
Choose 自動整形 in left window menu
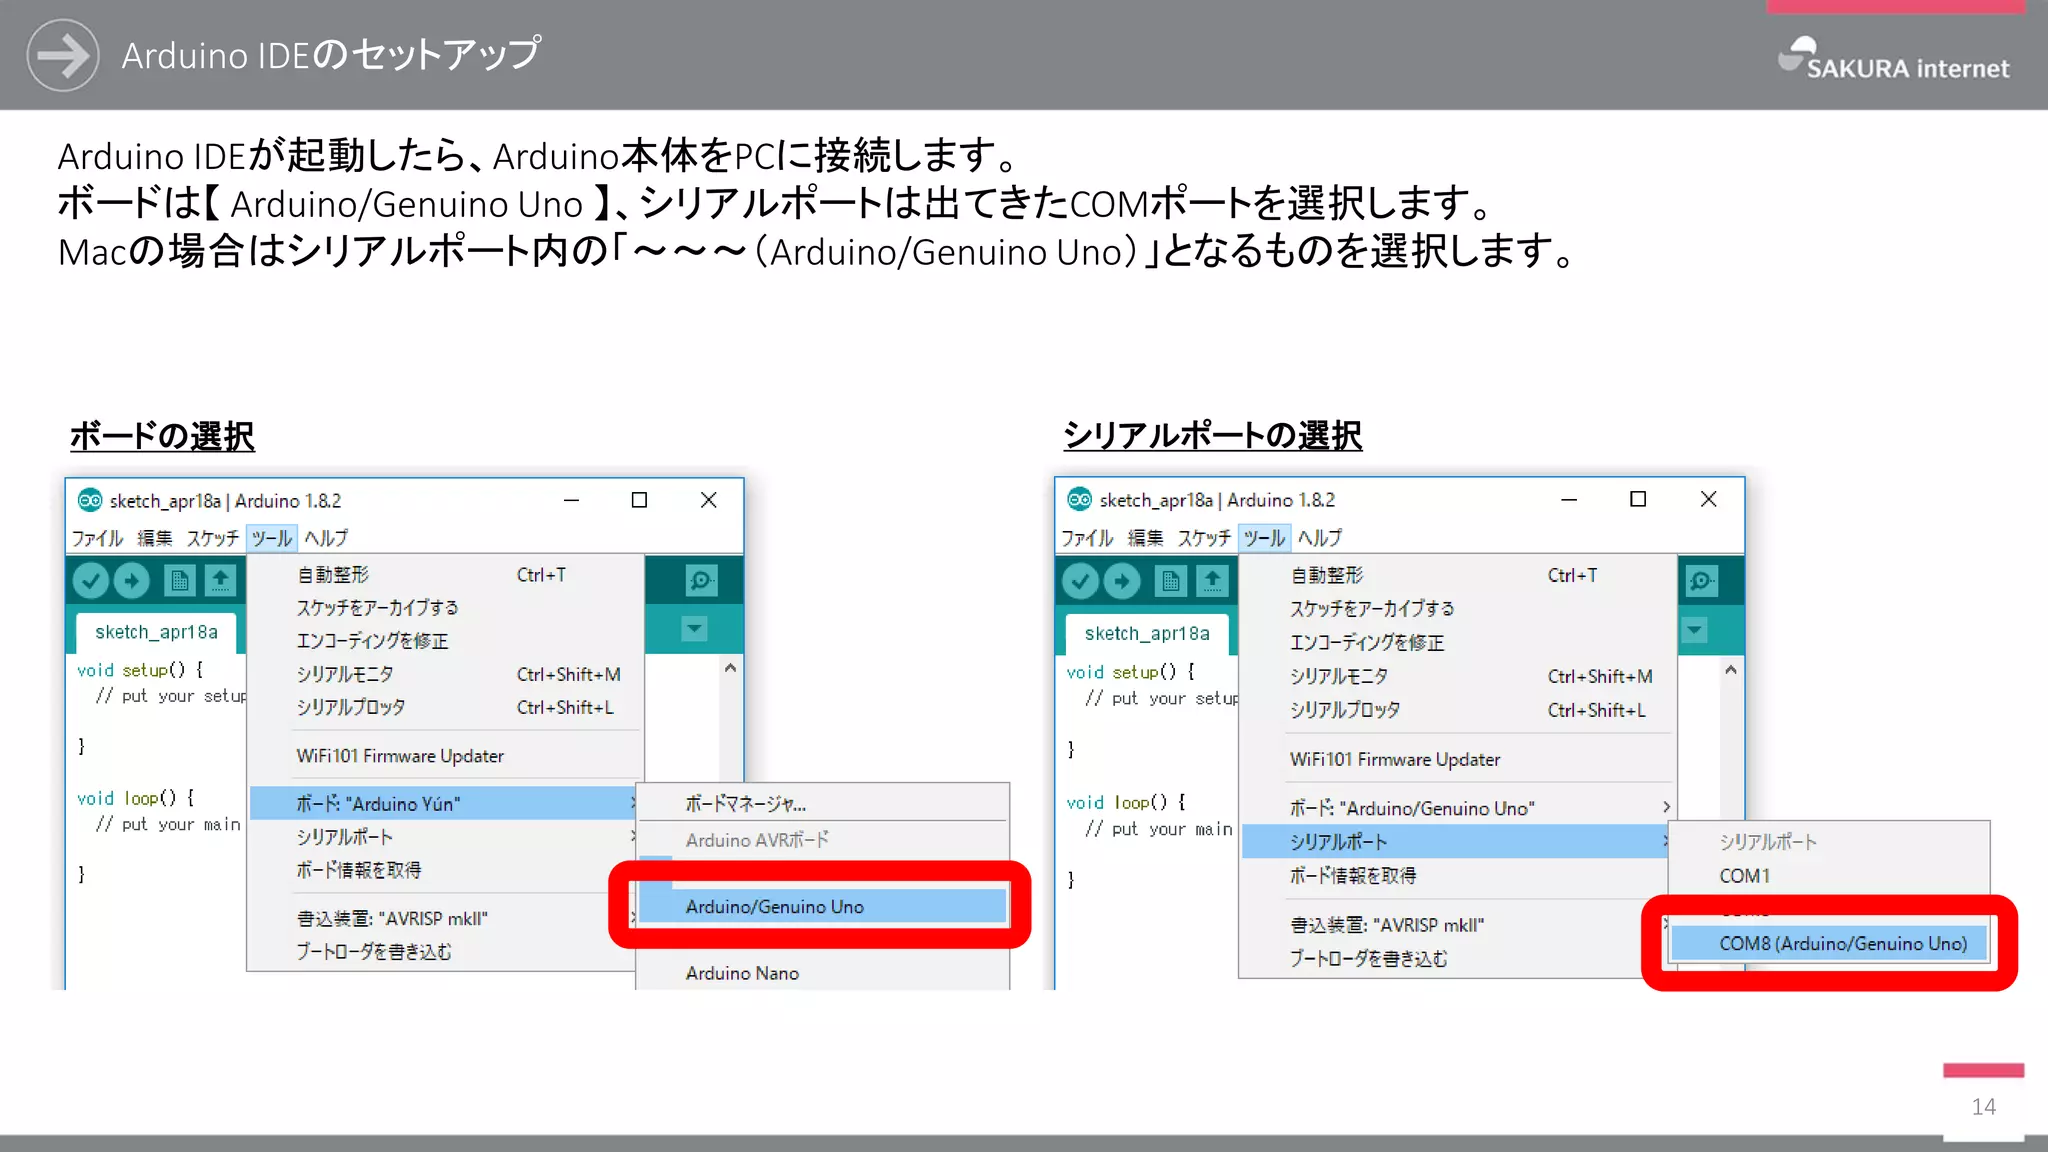point(443,574)
